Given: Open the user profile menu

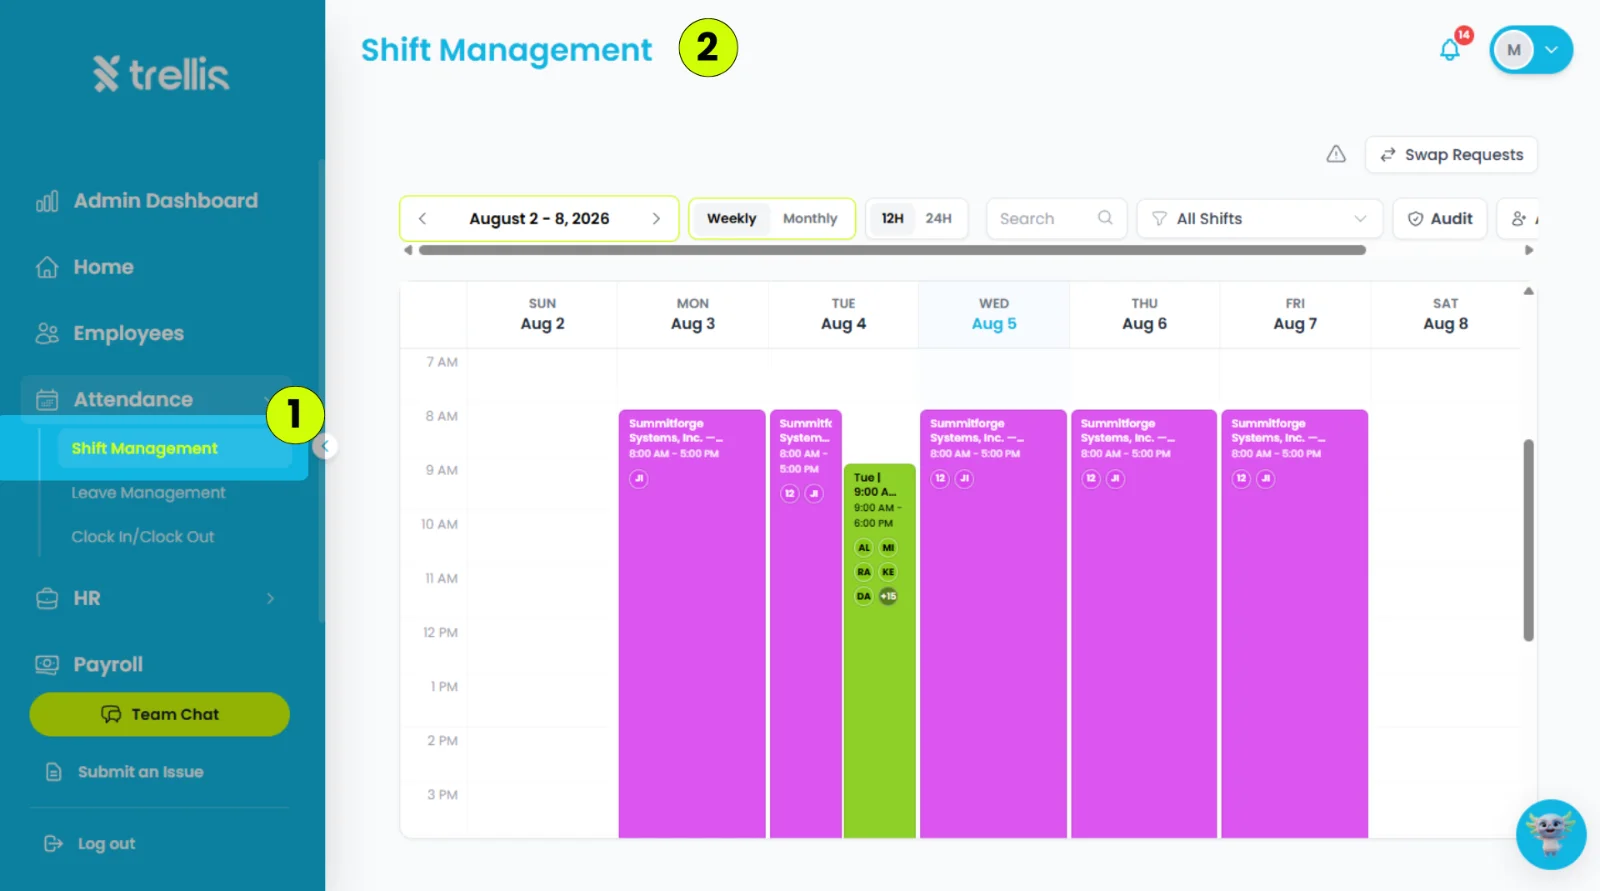Looking at the screenshot, I should 1531,50.
